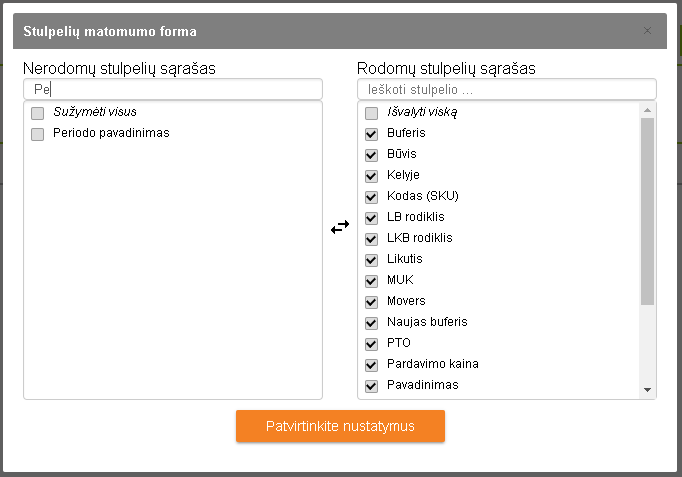Uncheck the Movers column
The image size is (682, 477).
pyautogui.click(x=372, y=302)
